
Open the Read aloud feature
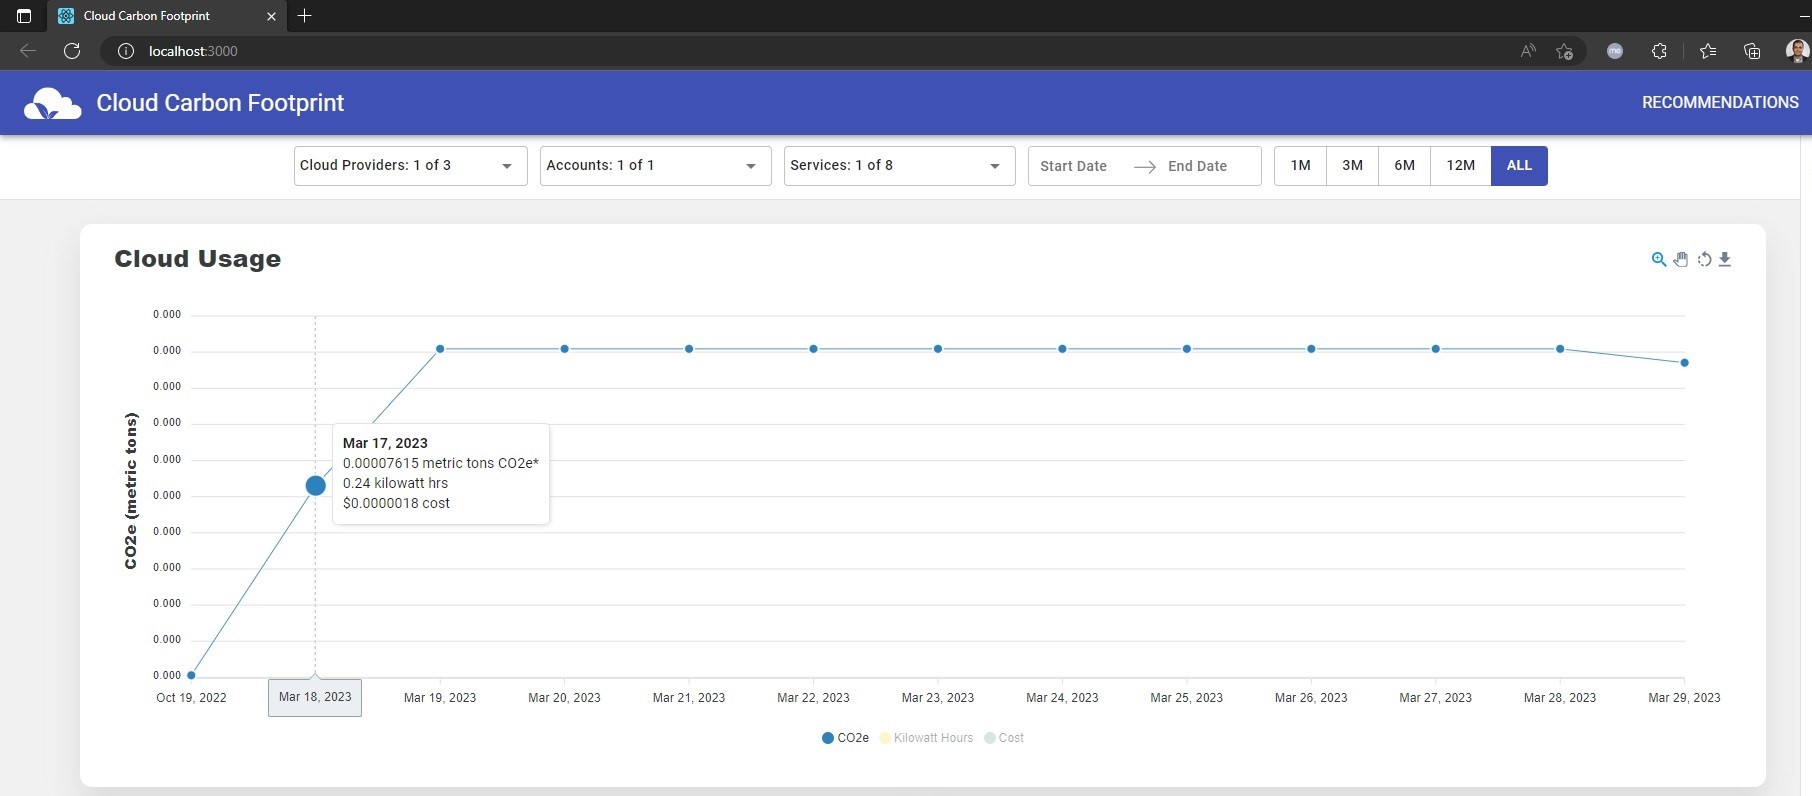(1528, 51)
